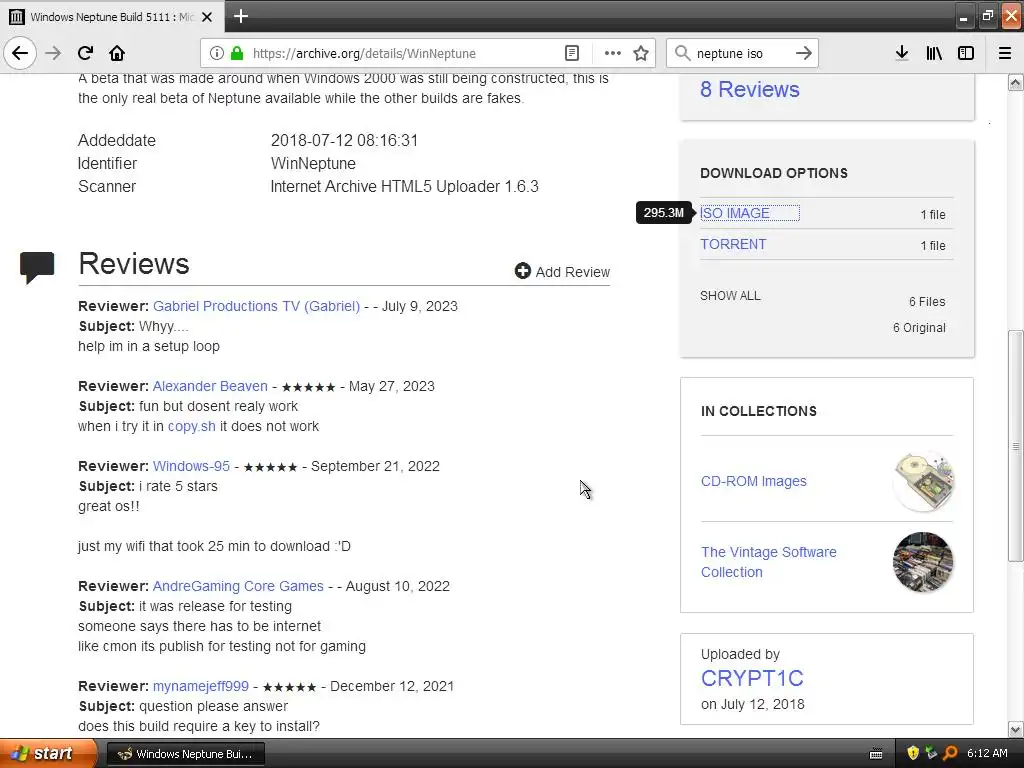Open Windows-95 reviewer profile
The width and height of the screenshot is (1024, 768).
coord(191,466)
